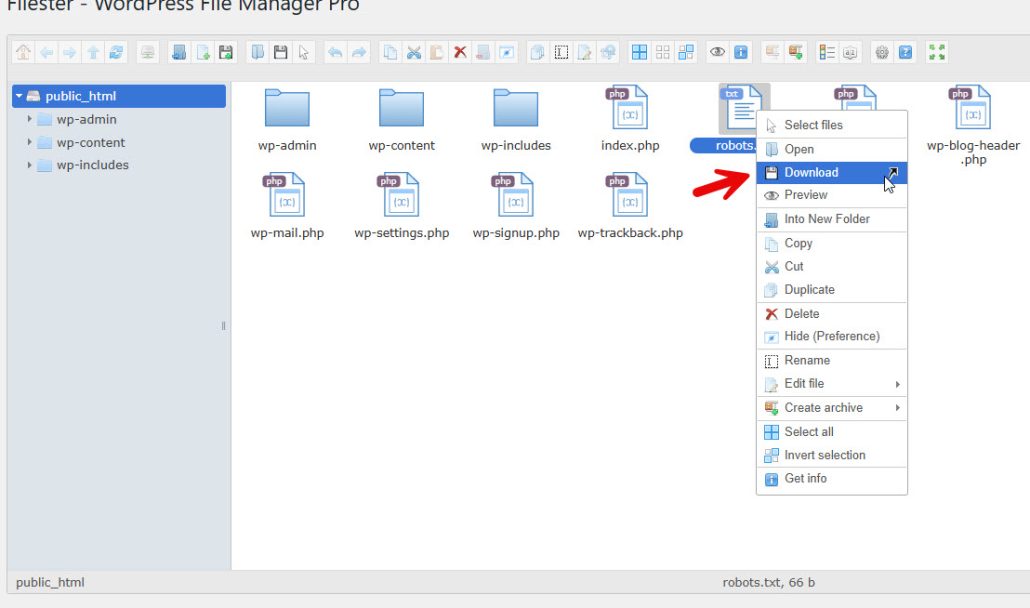1030x608 pixels.
Task: Open the Sort options toolbar icon
Action: click(x=850, y=53)
